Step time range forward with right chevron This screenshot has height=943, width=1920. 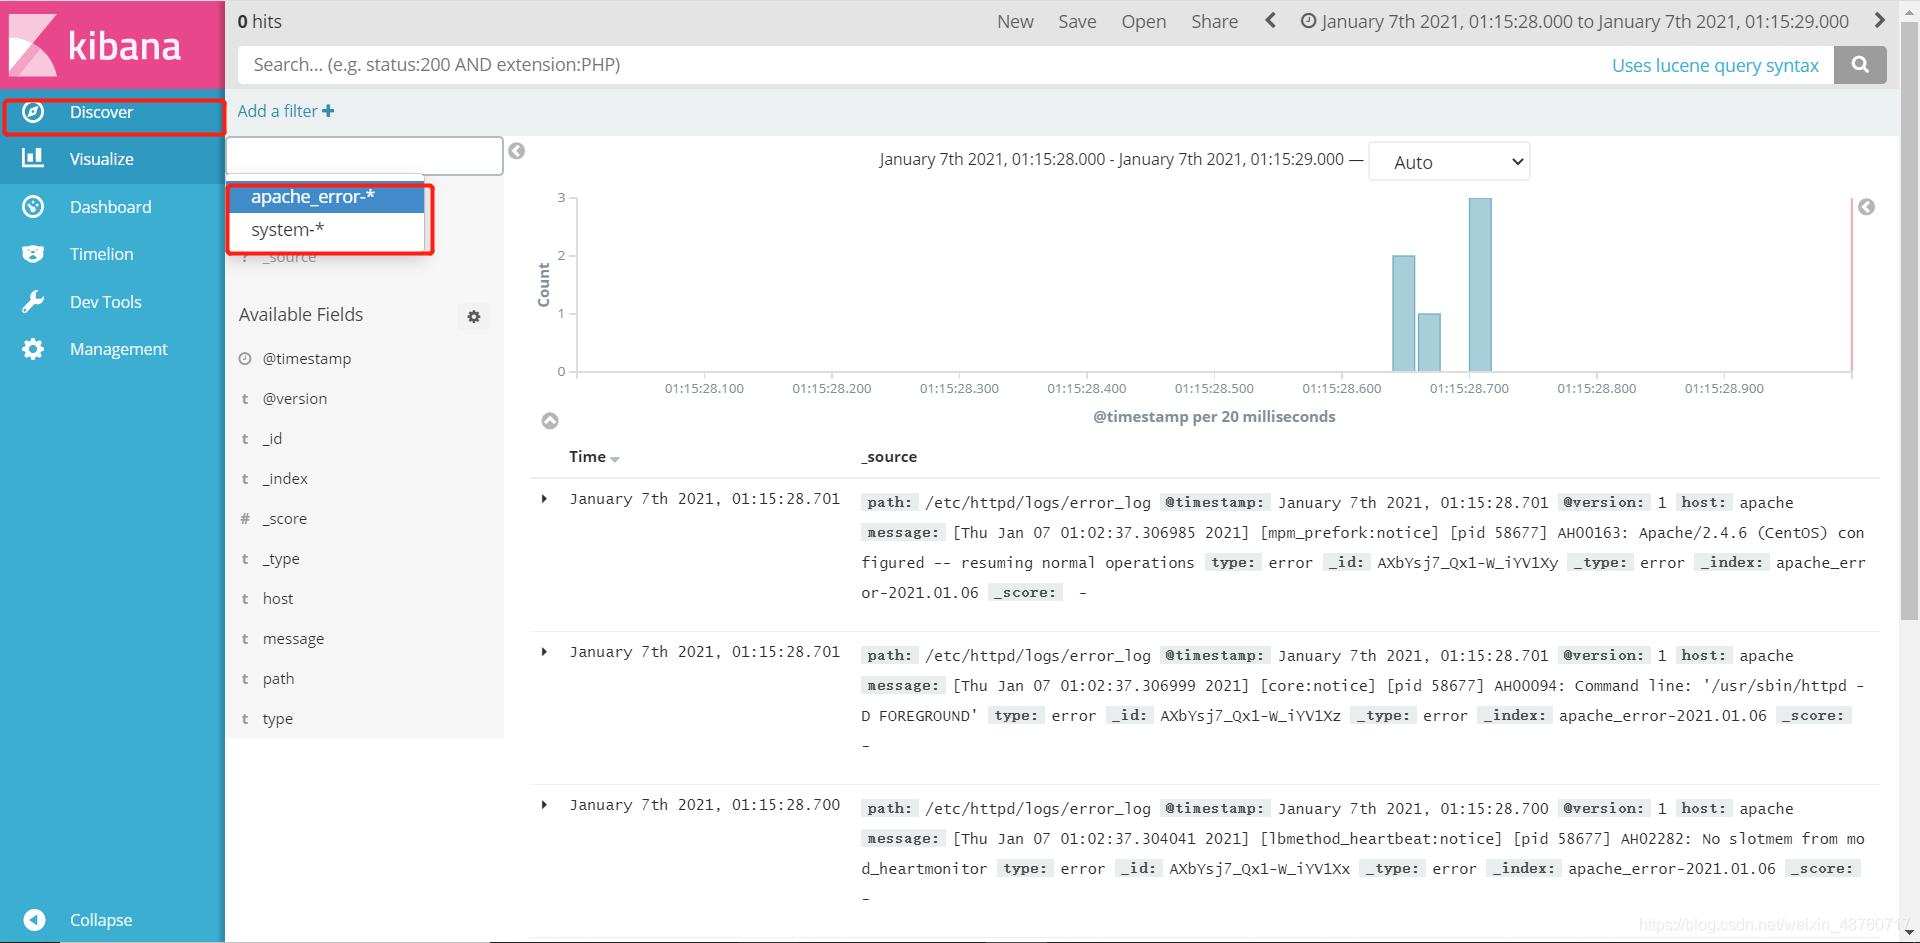(x=1879, y=21)
